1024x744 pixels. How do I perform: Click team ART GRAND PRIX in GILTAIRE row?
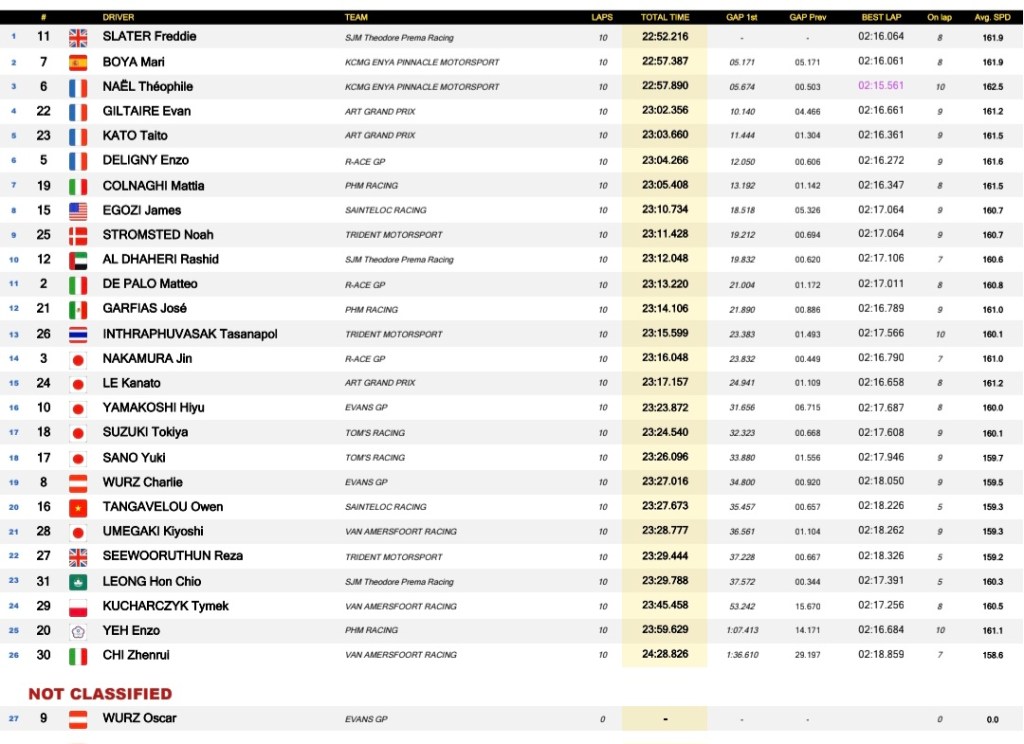pyautogui.click(x=380, y=112)
